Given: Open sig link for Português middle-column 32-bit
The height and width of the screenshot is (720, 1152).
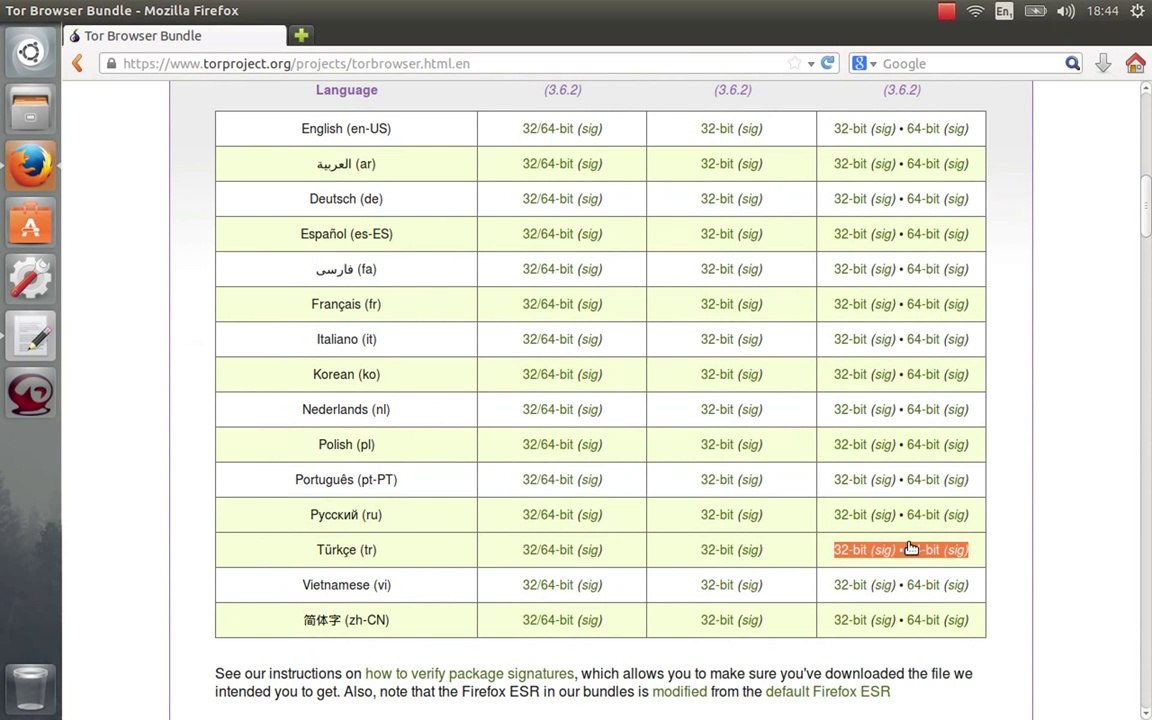Looking at the screenshot, I should pos(750,480).
